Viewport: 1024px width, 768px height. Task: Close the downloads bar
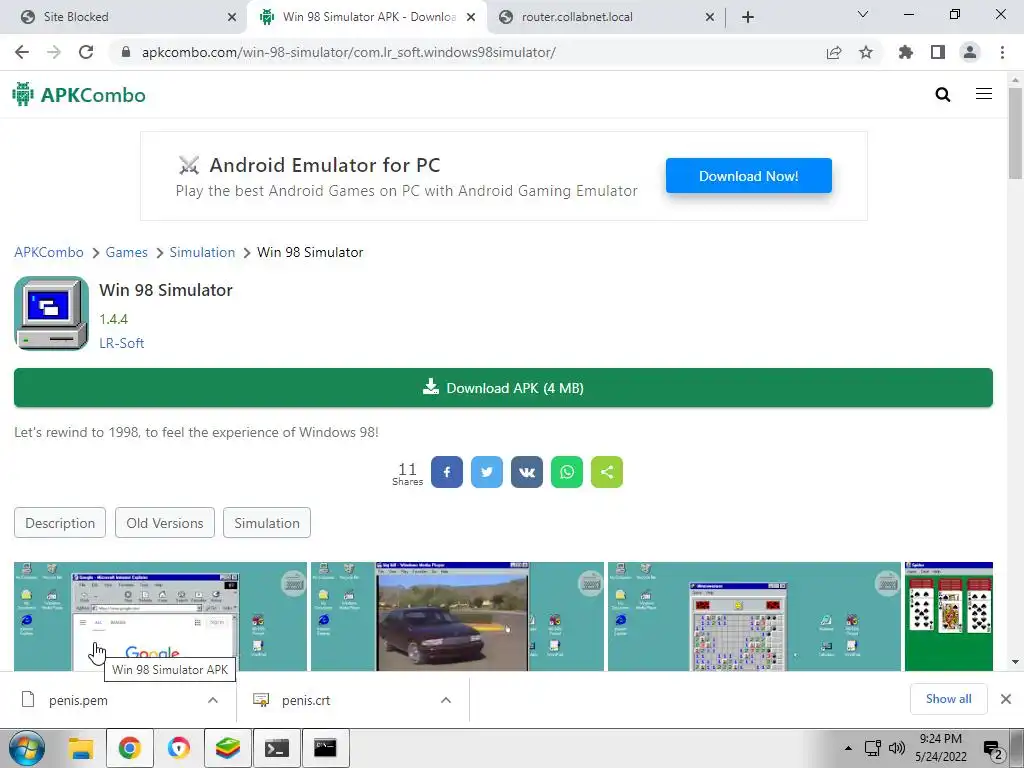click(1006, 699)
